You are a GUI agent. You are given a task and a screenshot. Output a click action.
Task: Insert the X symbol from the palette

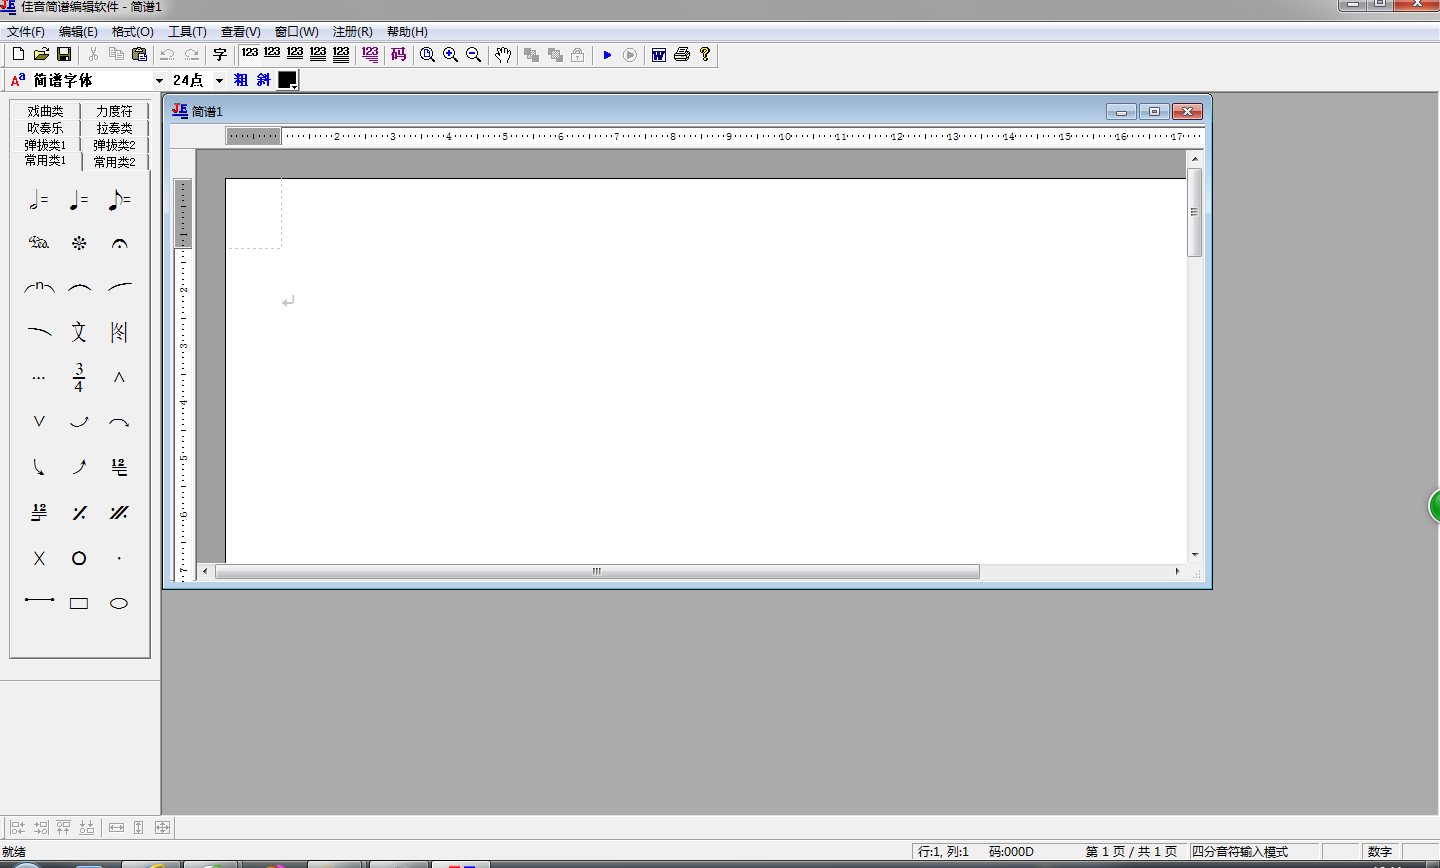tap(39, 558)
